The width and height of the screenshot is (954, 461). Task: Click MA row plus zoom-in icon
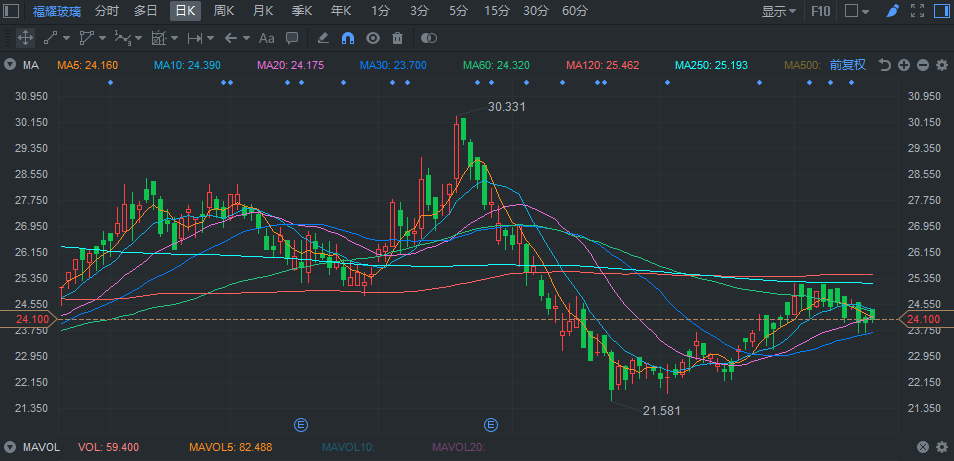904,65
